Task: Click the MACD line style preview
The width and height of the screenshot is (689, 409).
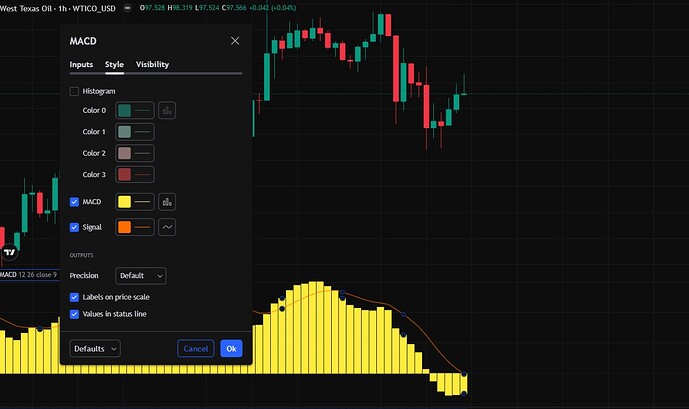Action: point(142,202)
